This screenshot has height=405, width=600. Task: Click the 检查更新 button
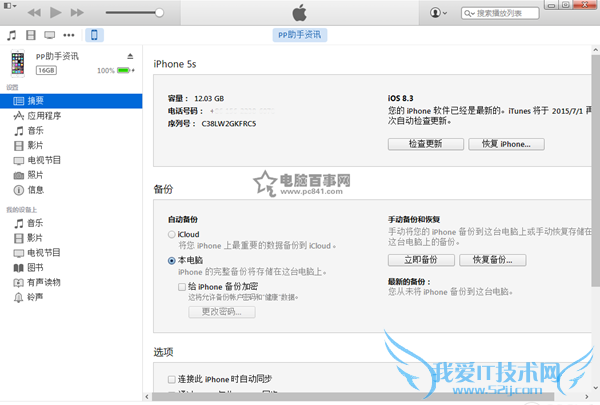pos(424,144)
